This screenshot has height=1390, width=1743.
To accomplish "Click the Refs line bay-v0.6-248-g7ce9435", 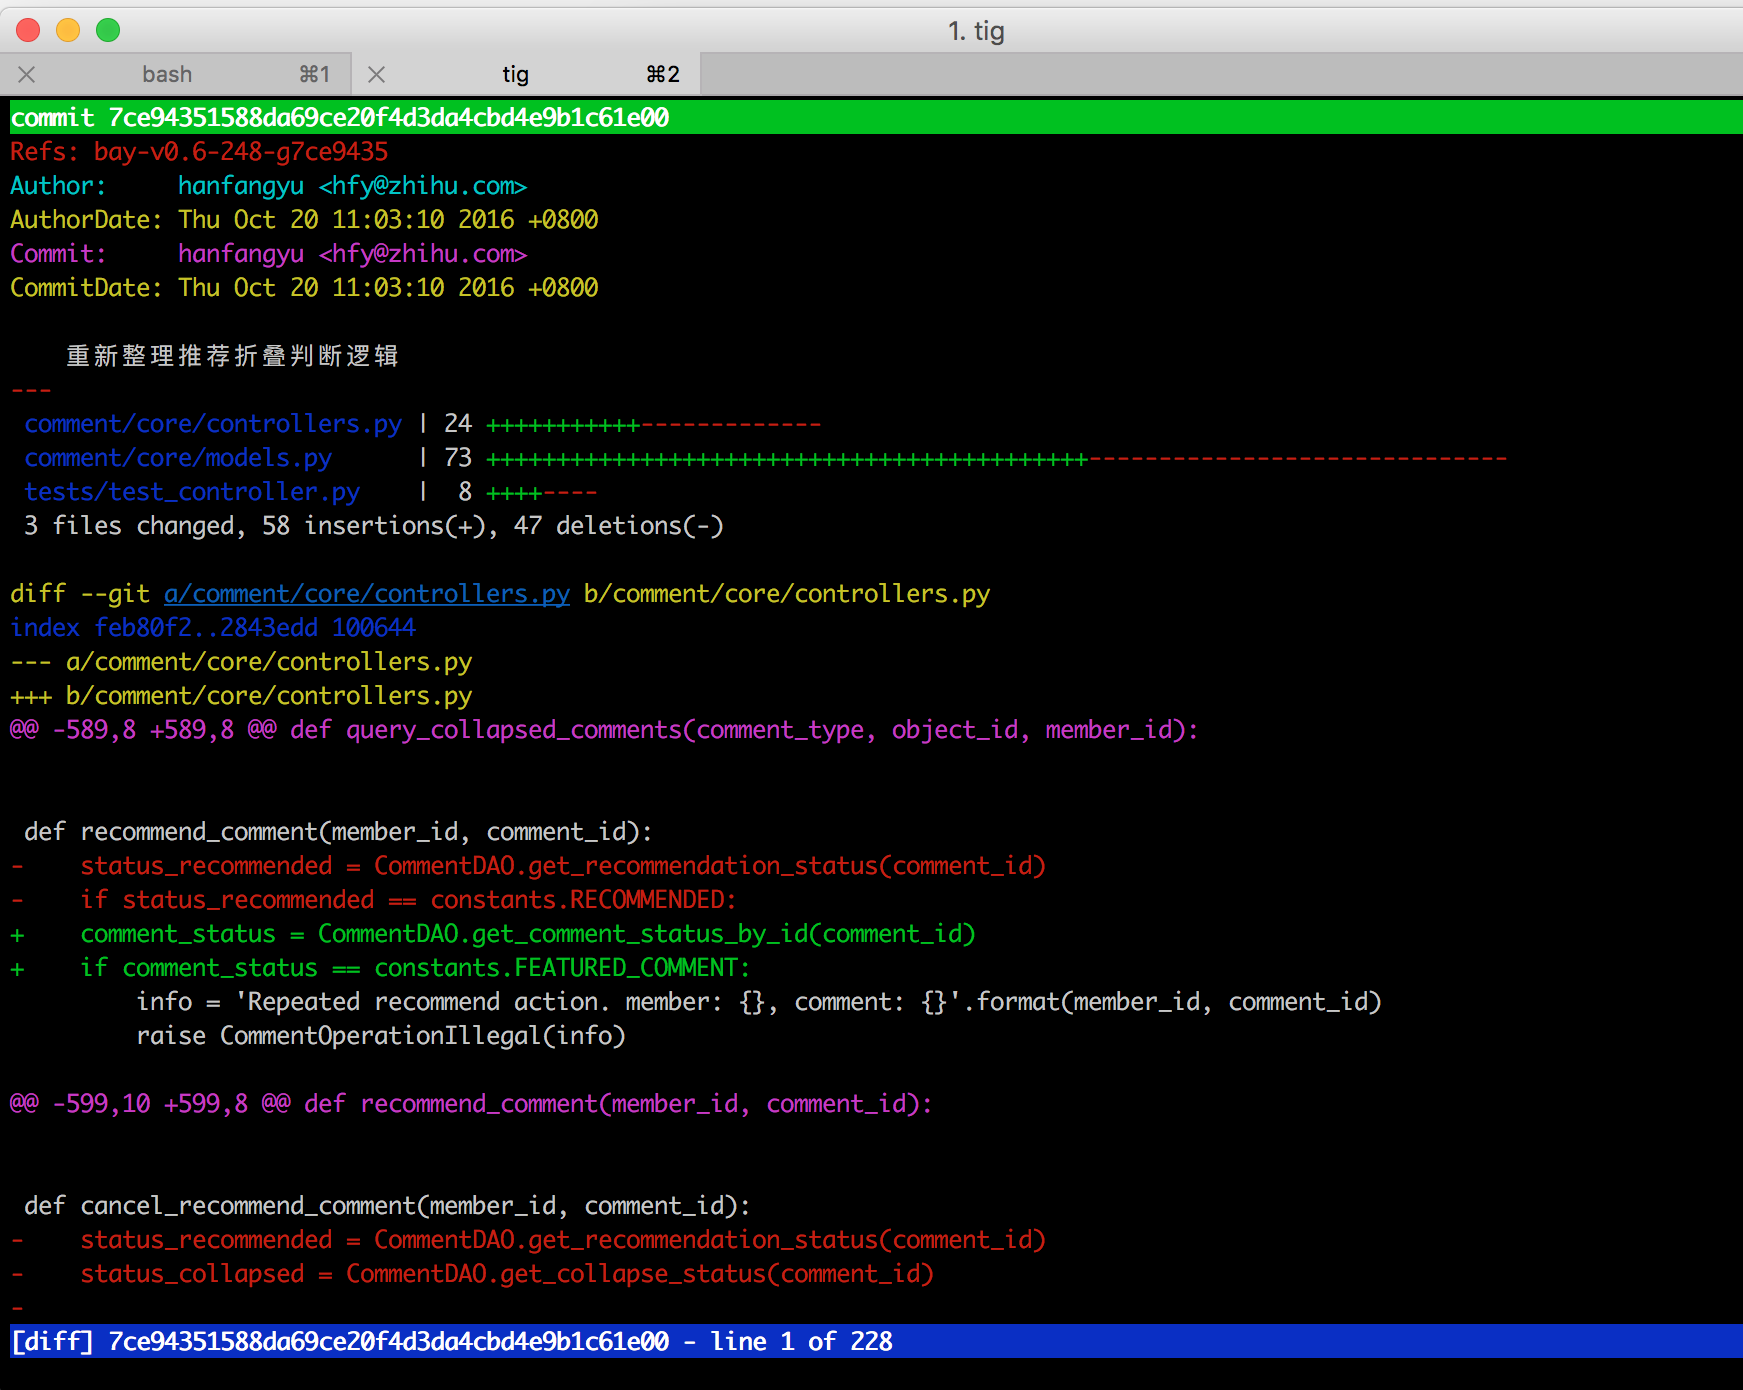I will click(x=199, y=152).
